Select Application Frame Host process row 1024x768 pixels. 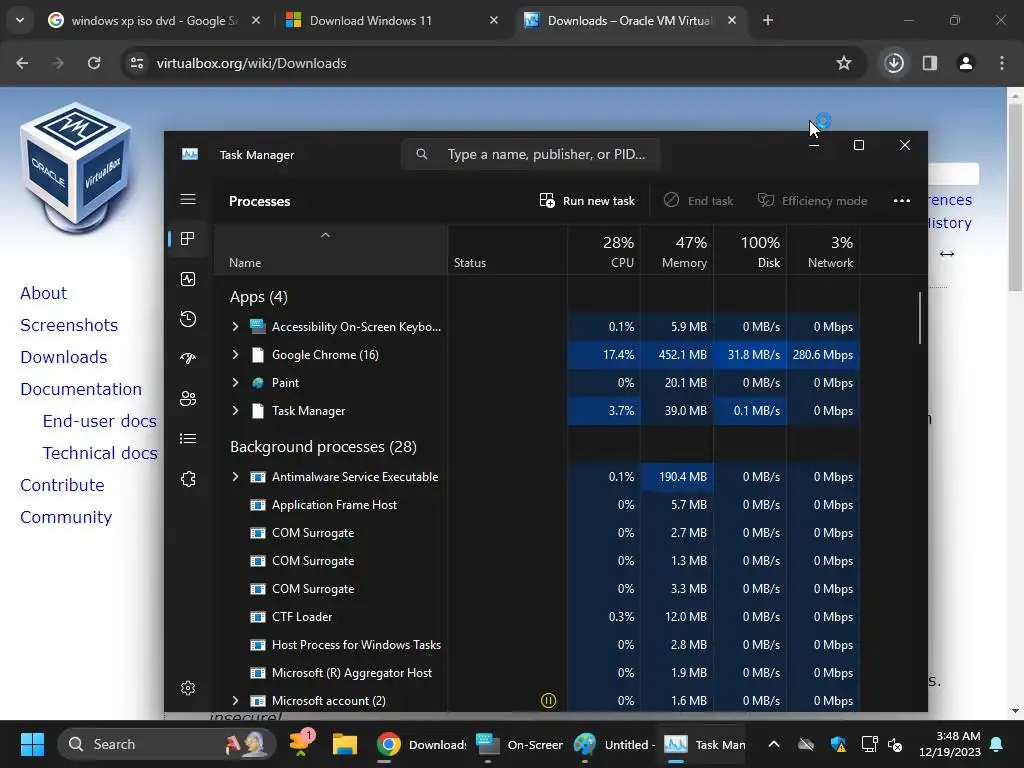537,505
